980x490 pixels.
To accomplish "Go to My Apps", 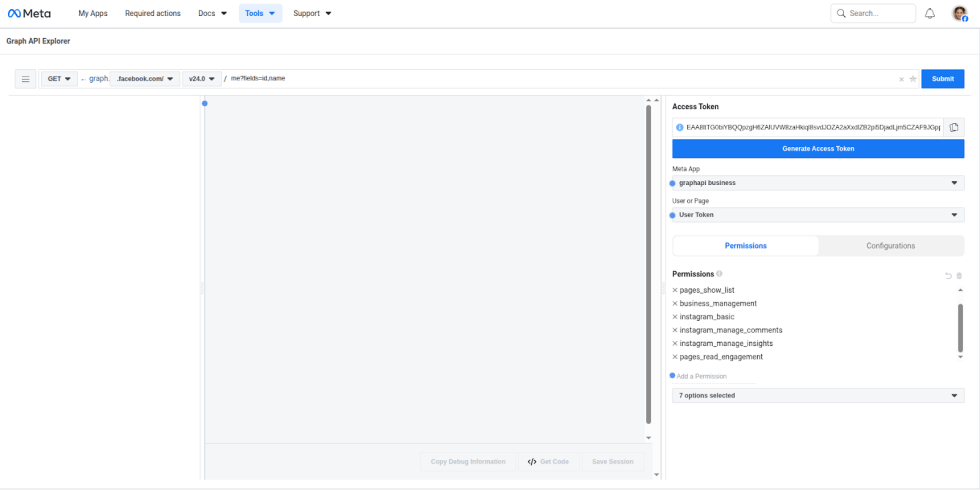I will [x=93, y=13].
